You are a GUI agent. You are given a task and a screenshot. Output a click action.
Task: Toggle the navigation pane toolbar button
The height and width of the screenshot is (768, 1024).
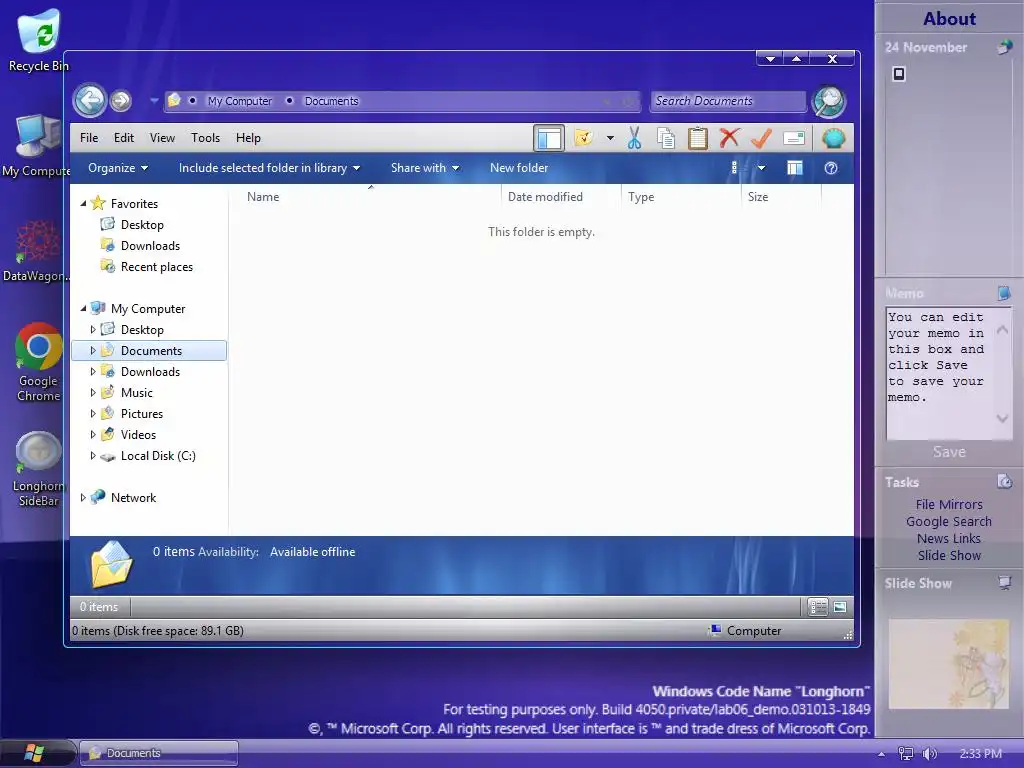[x=549, y=138]
